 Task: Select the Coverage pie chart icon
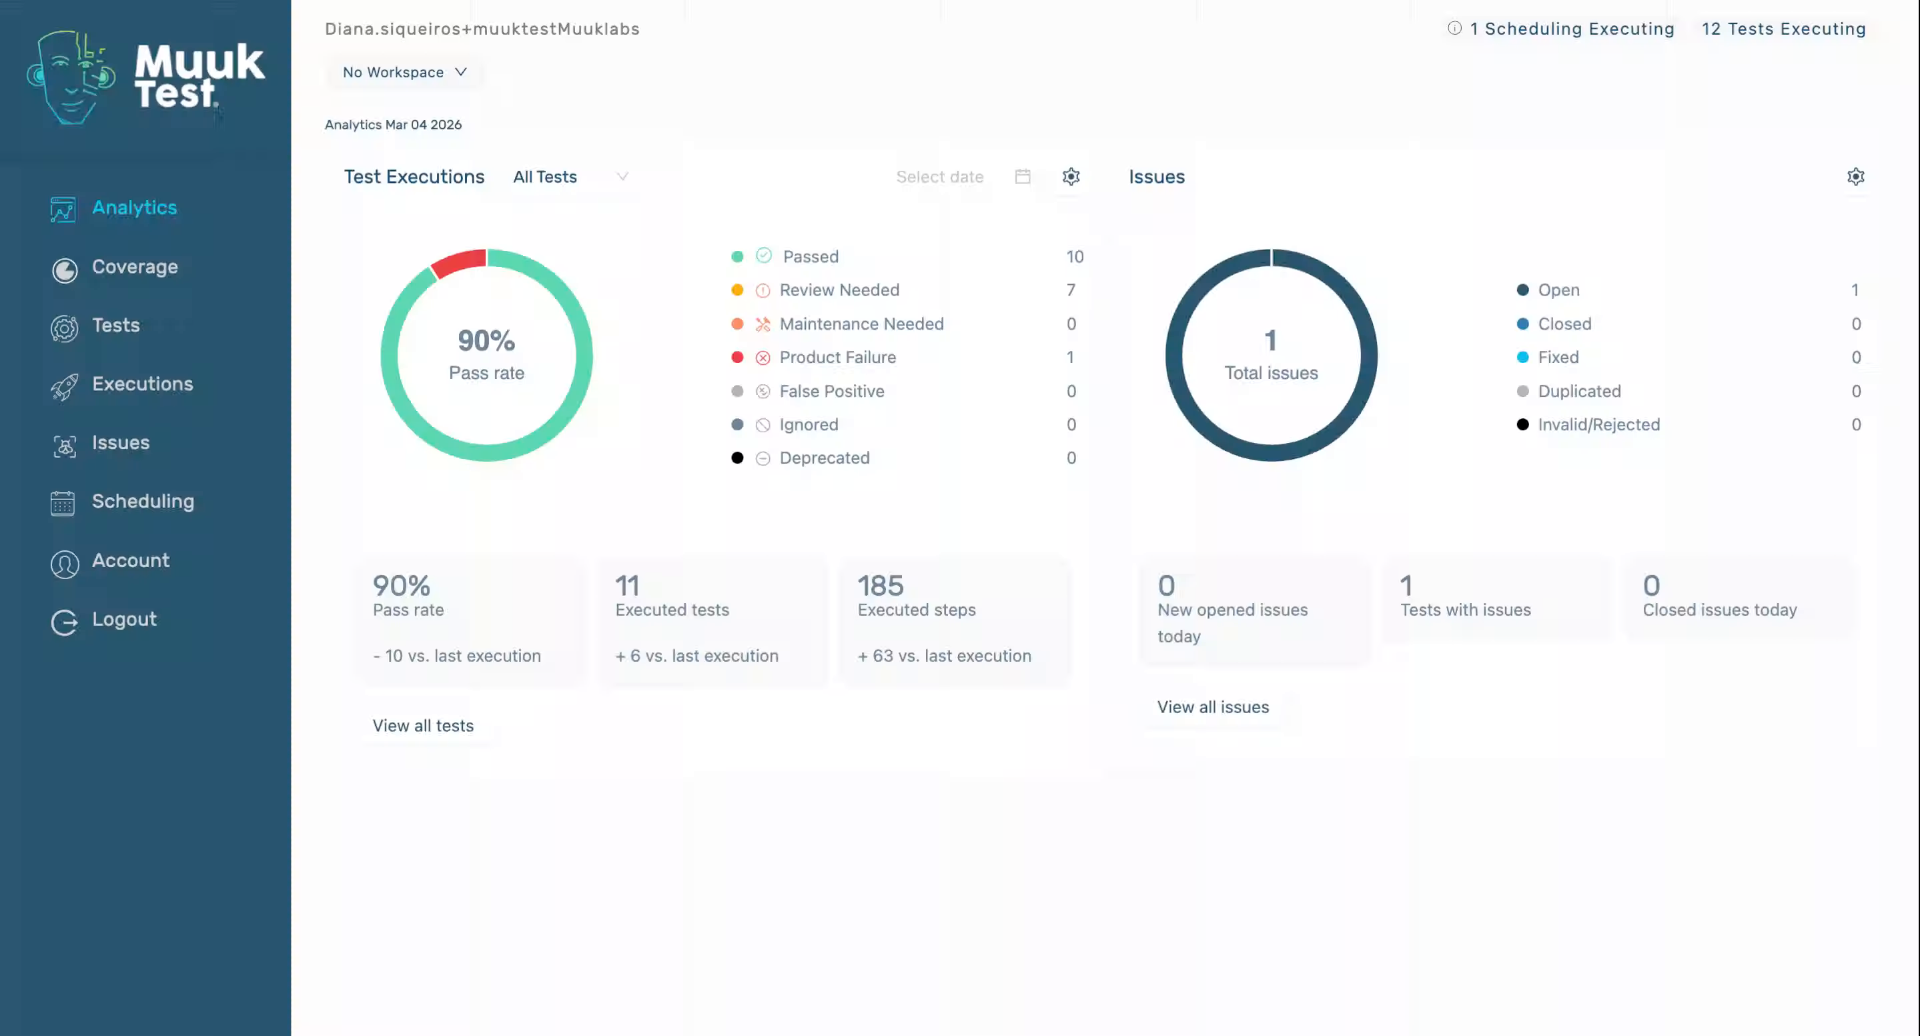(63, 270)
